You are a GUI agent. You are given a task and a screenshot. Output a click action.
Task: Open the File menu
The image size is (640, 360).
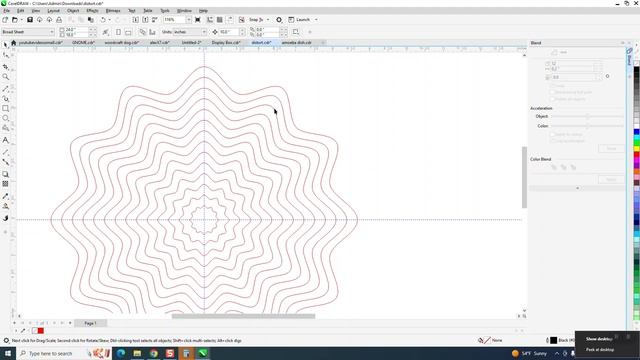coord(7,11)
